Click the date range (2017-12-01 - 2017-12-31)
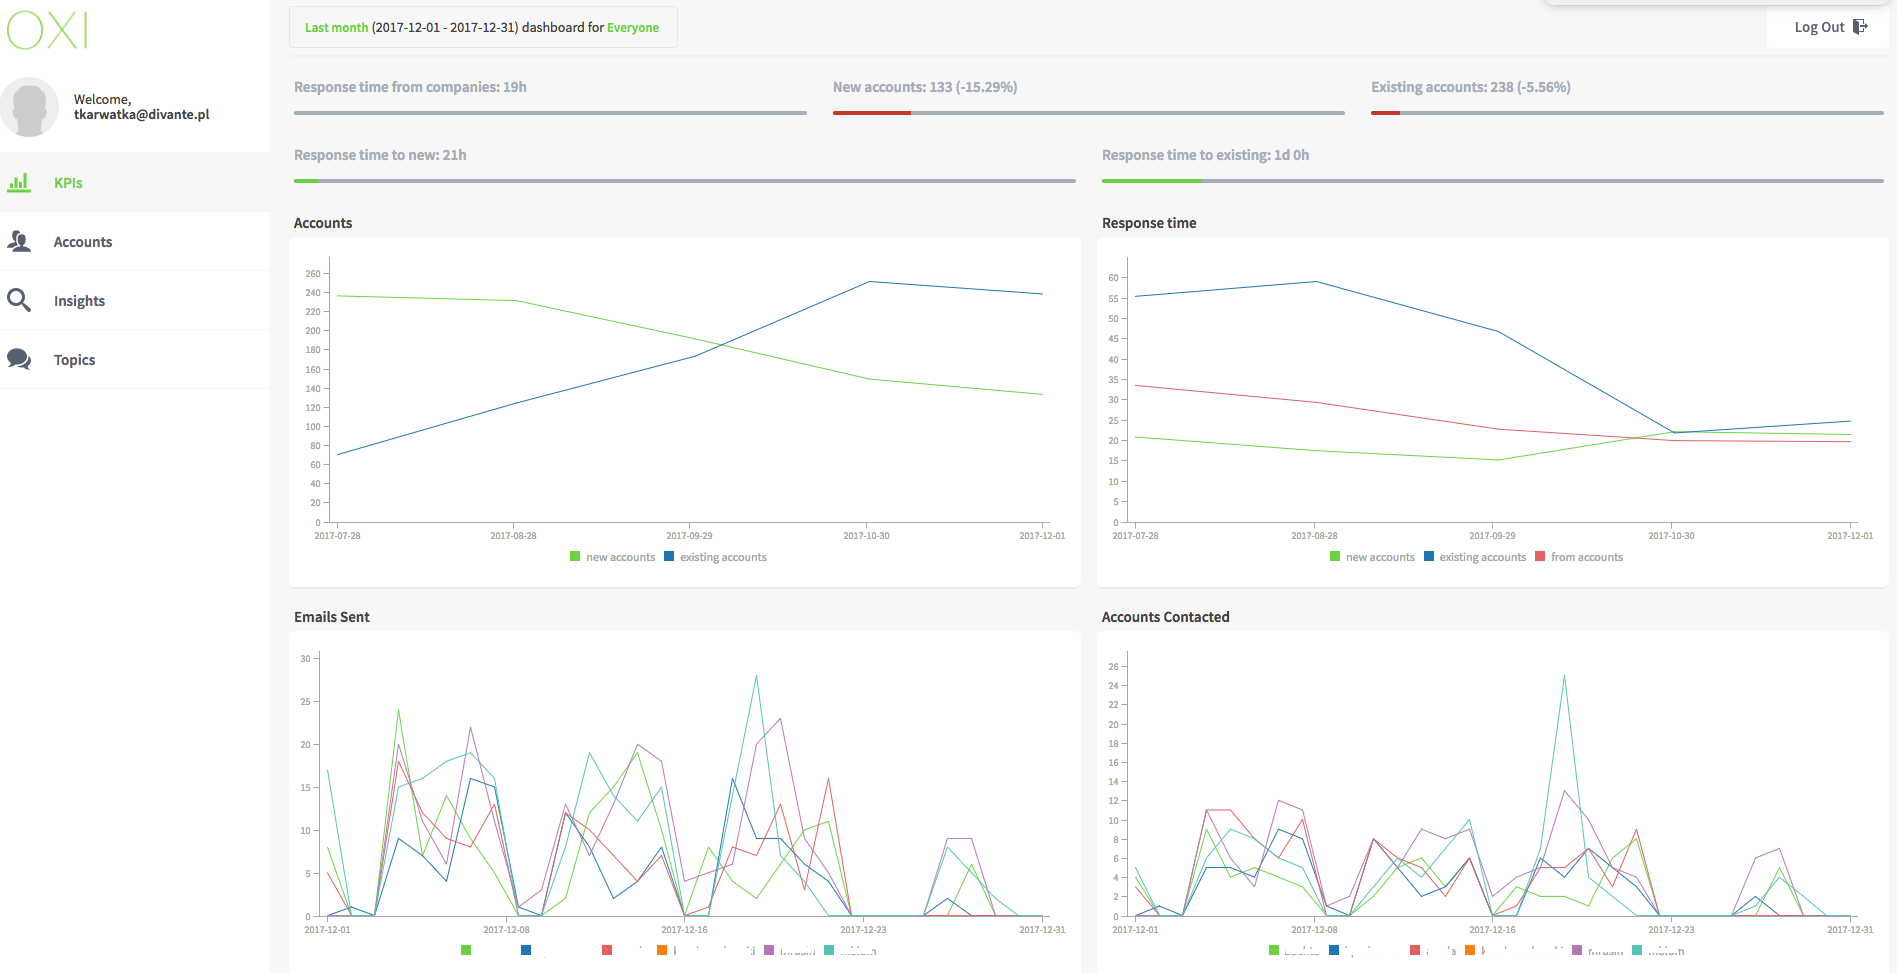Image resolution: width=1897 pixels, height=973 pixels. tap(445, 28)
